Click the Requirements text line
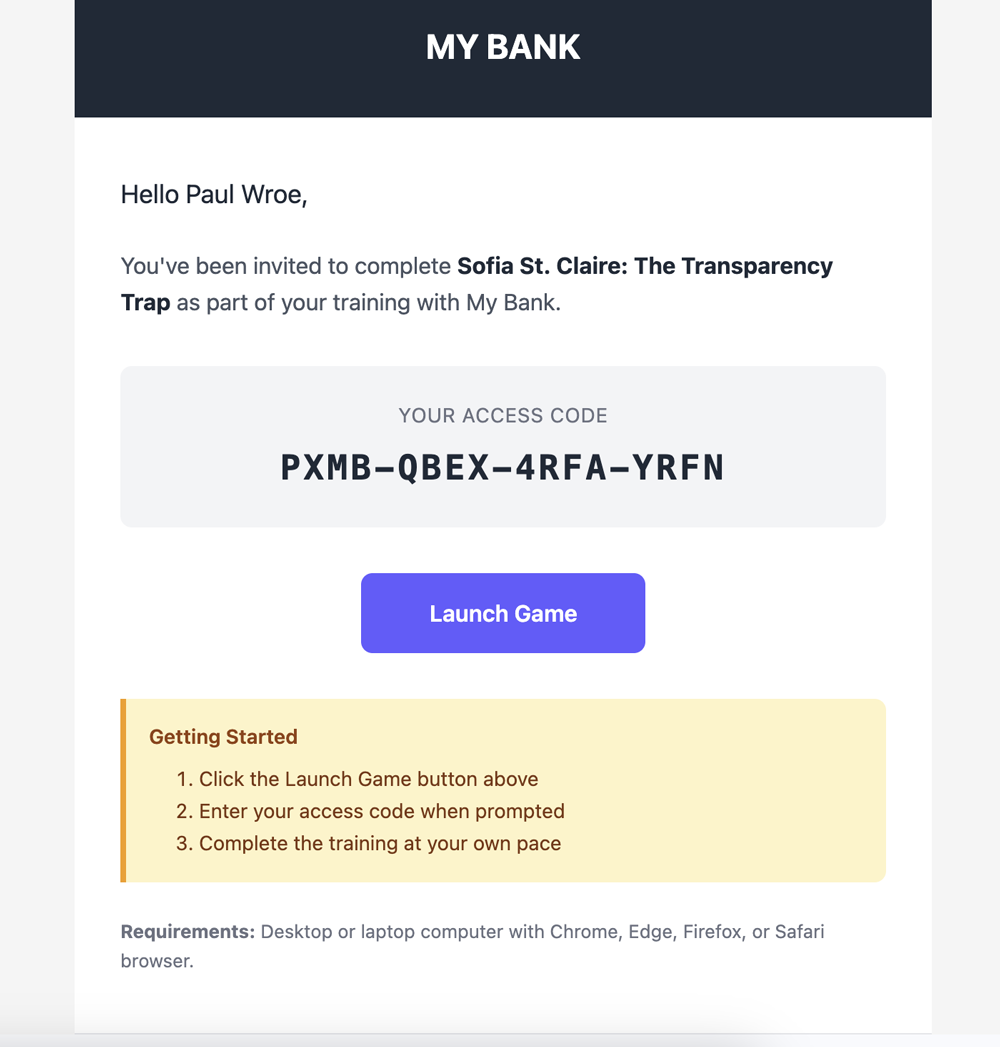This screenshot has height=1047, width=1000. (x=472, y=931)
